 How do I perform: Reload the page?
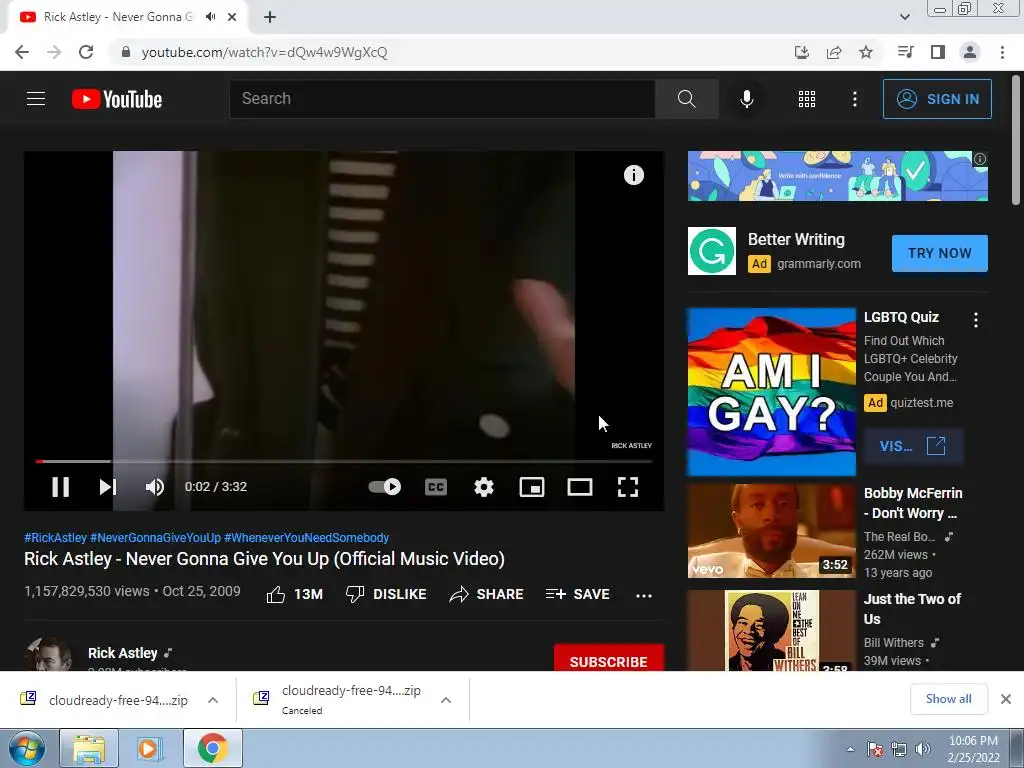click(86, 52)
